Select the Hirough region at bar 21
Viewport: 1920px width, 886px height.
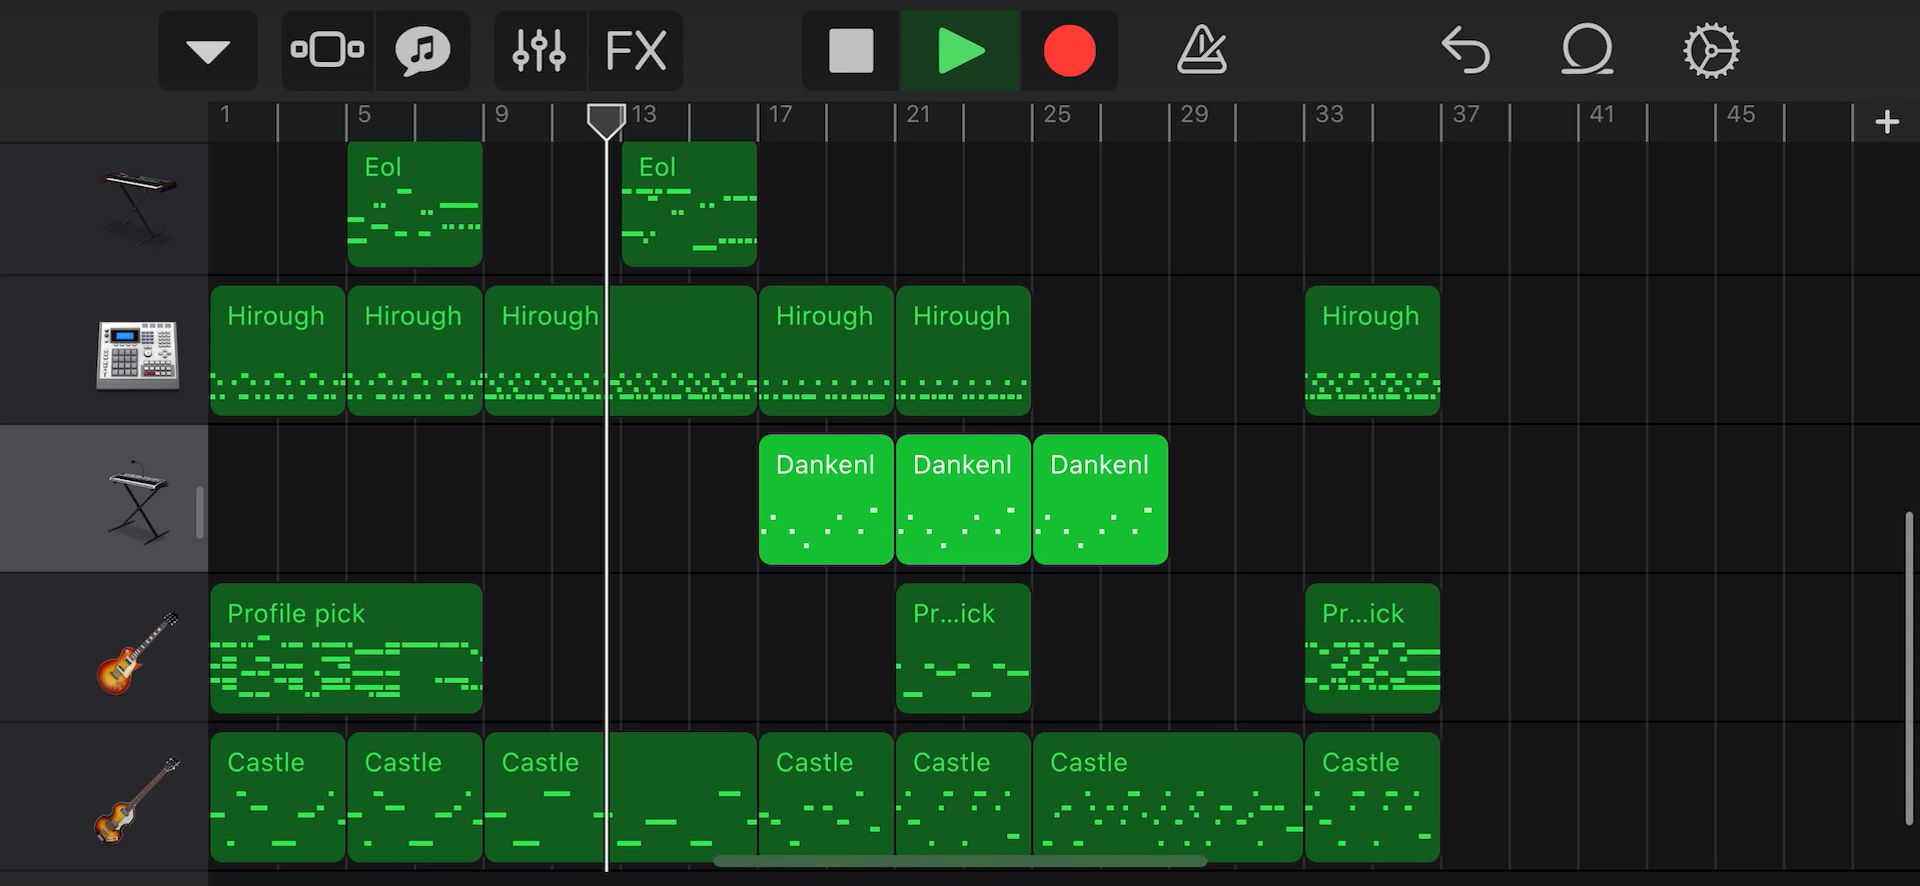(963, 351)
